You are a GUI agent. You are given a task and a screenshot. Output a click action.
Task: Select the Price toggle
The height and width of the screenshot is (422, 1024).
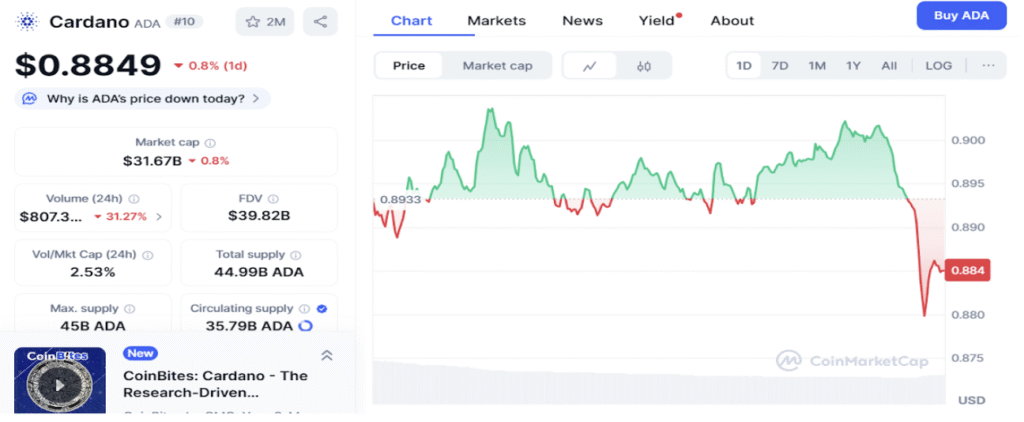409,65
